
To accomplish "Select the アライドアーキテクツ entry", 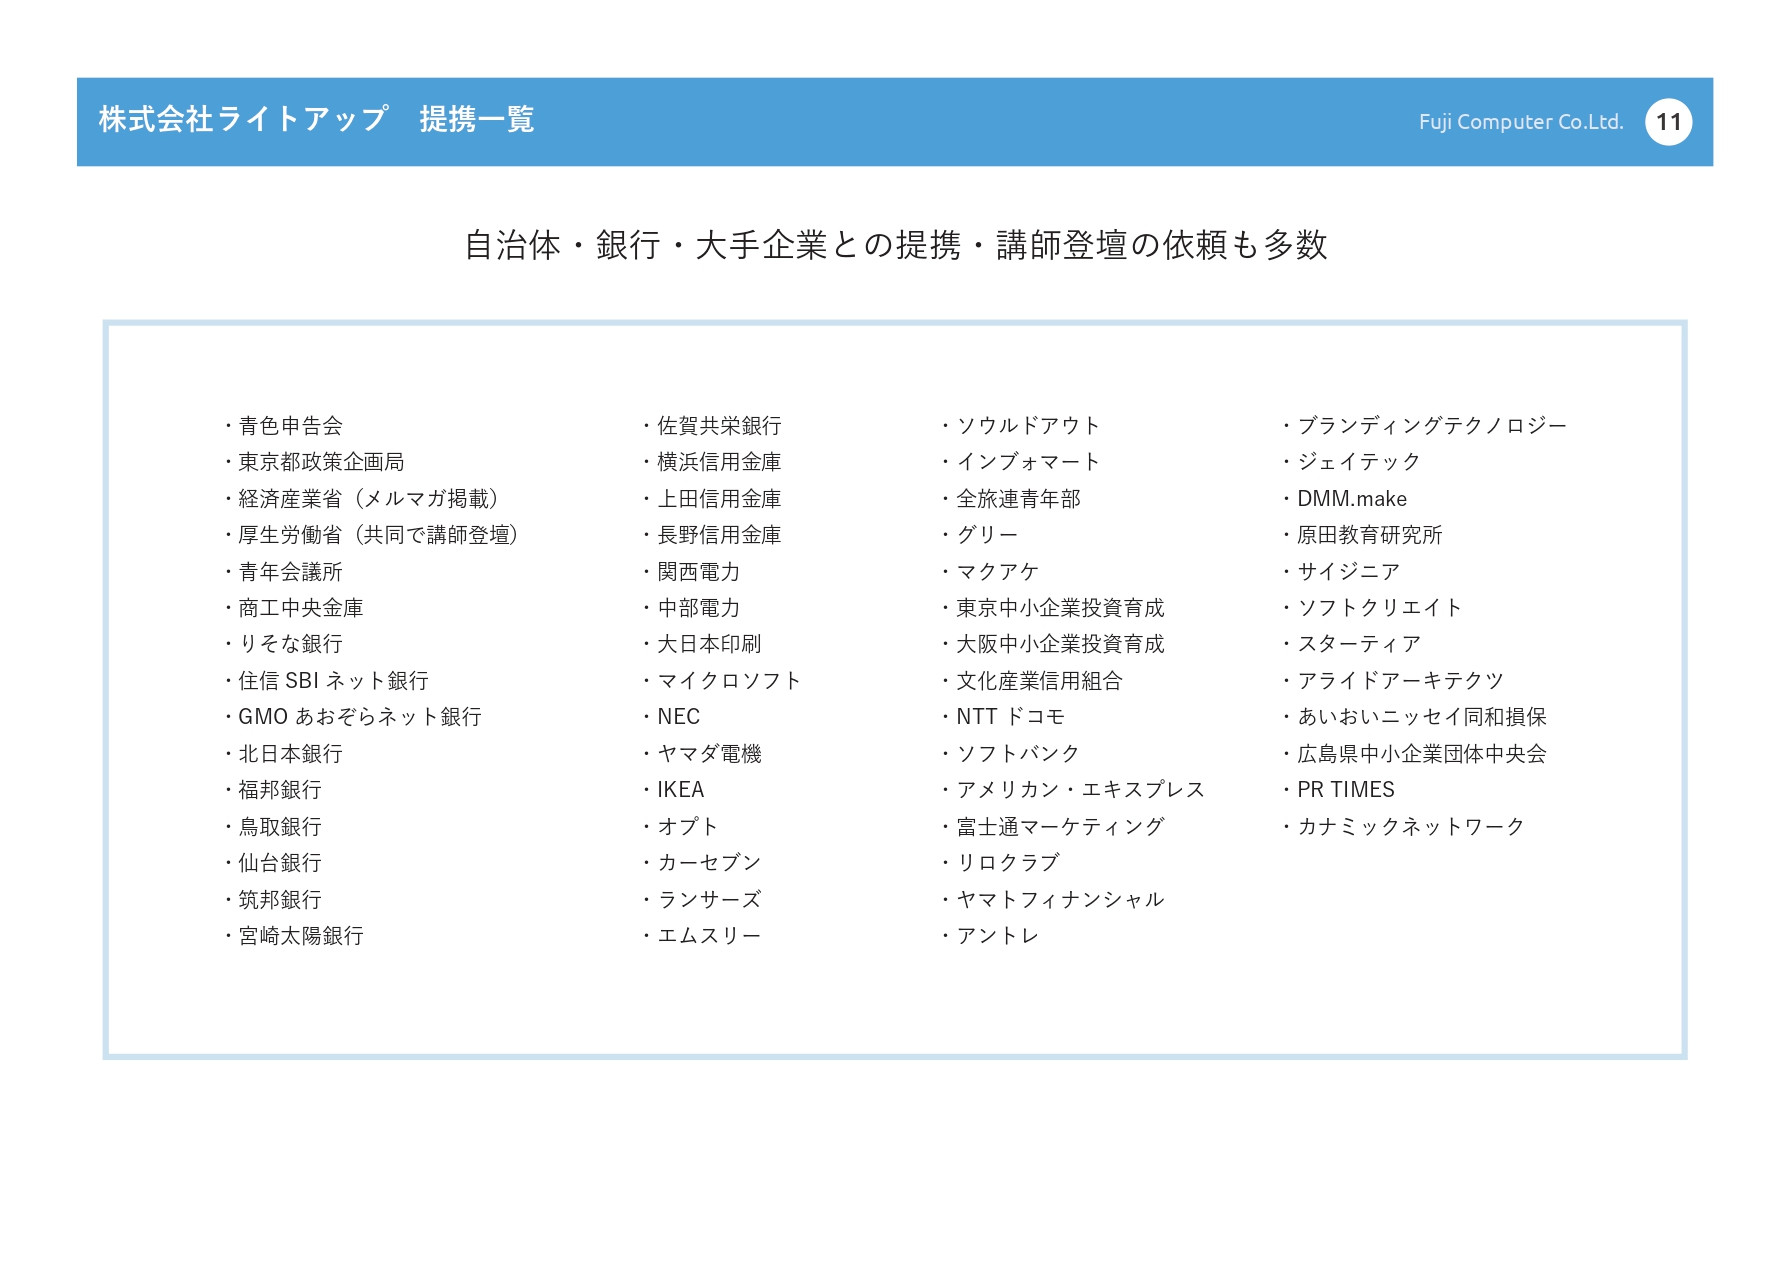I will pos(1394,681).
